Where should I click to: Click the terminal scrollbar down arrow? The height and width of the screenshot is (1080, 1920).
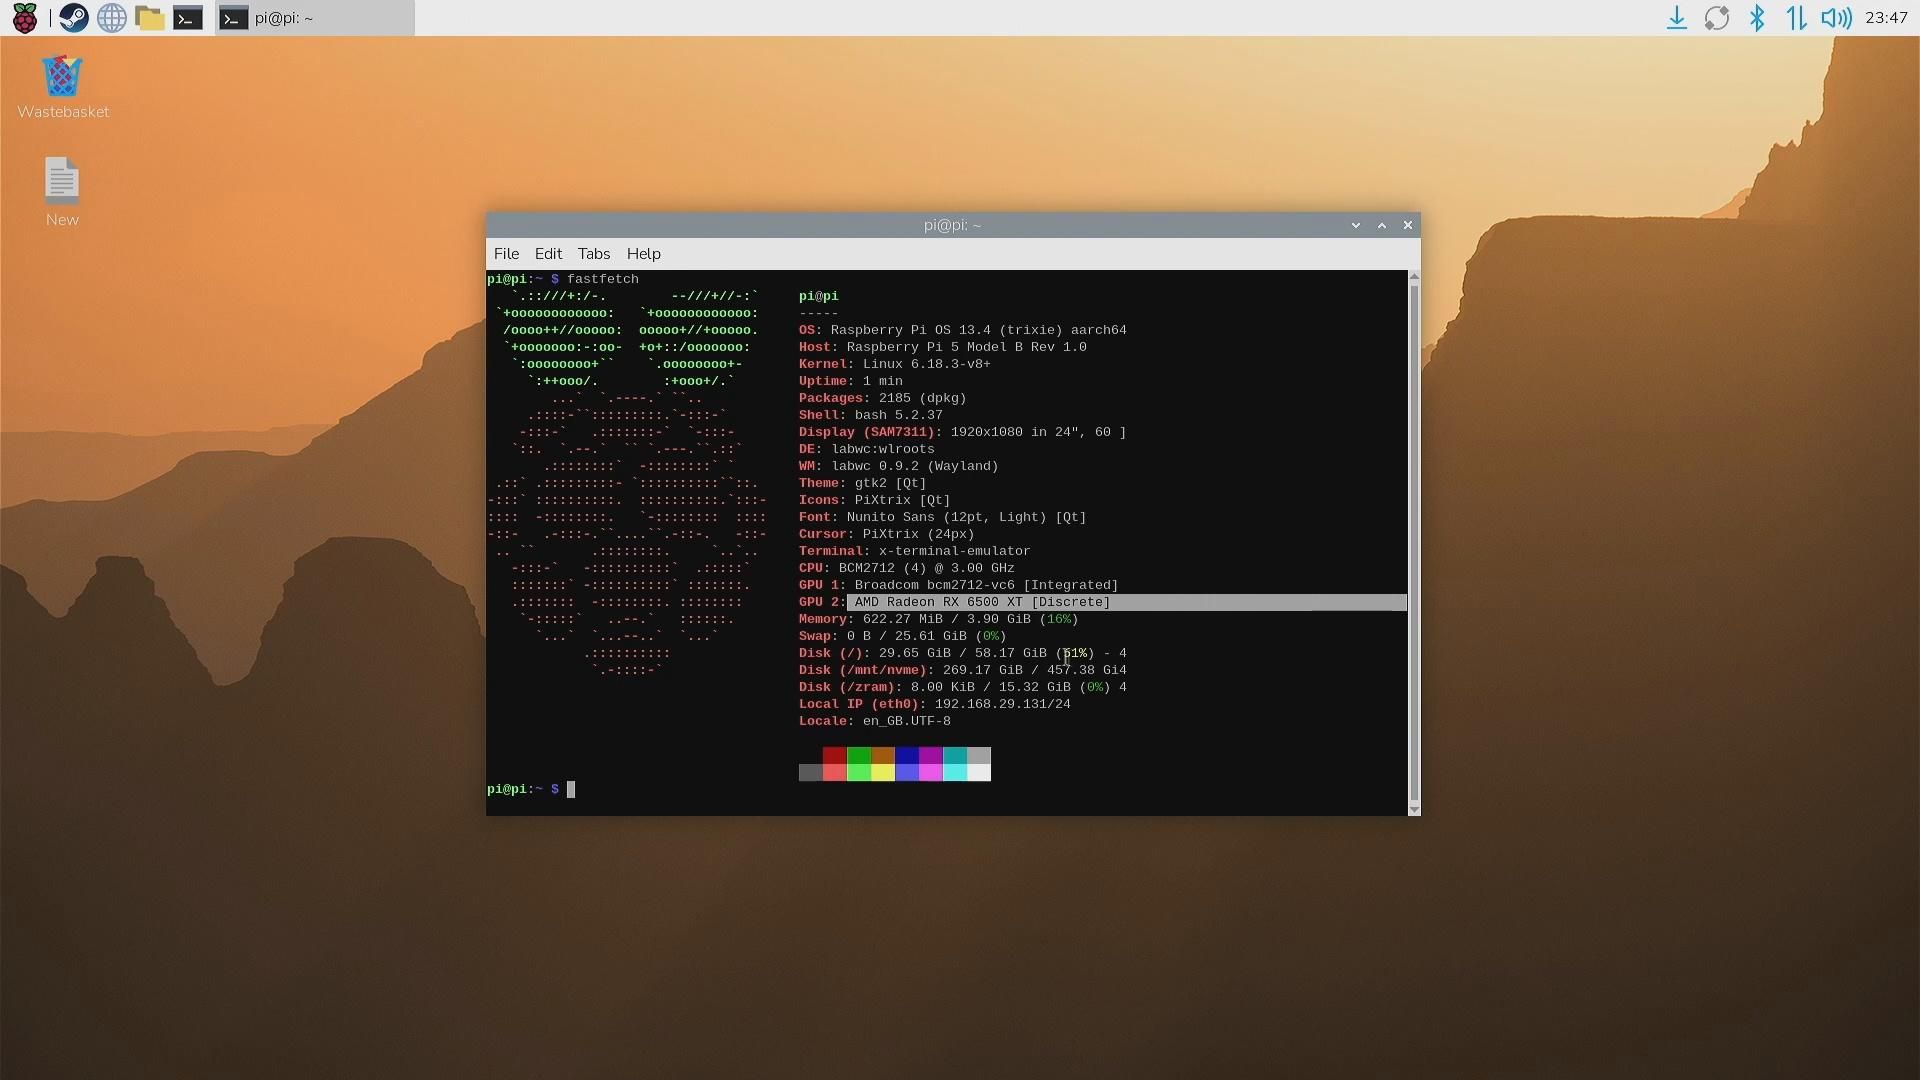tap(1414, 809)
